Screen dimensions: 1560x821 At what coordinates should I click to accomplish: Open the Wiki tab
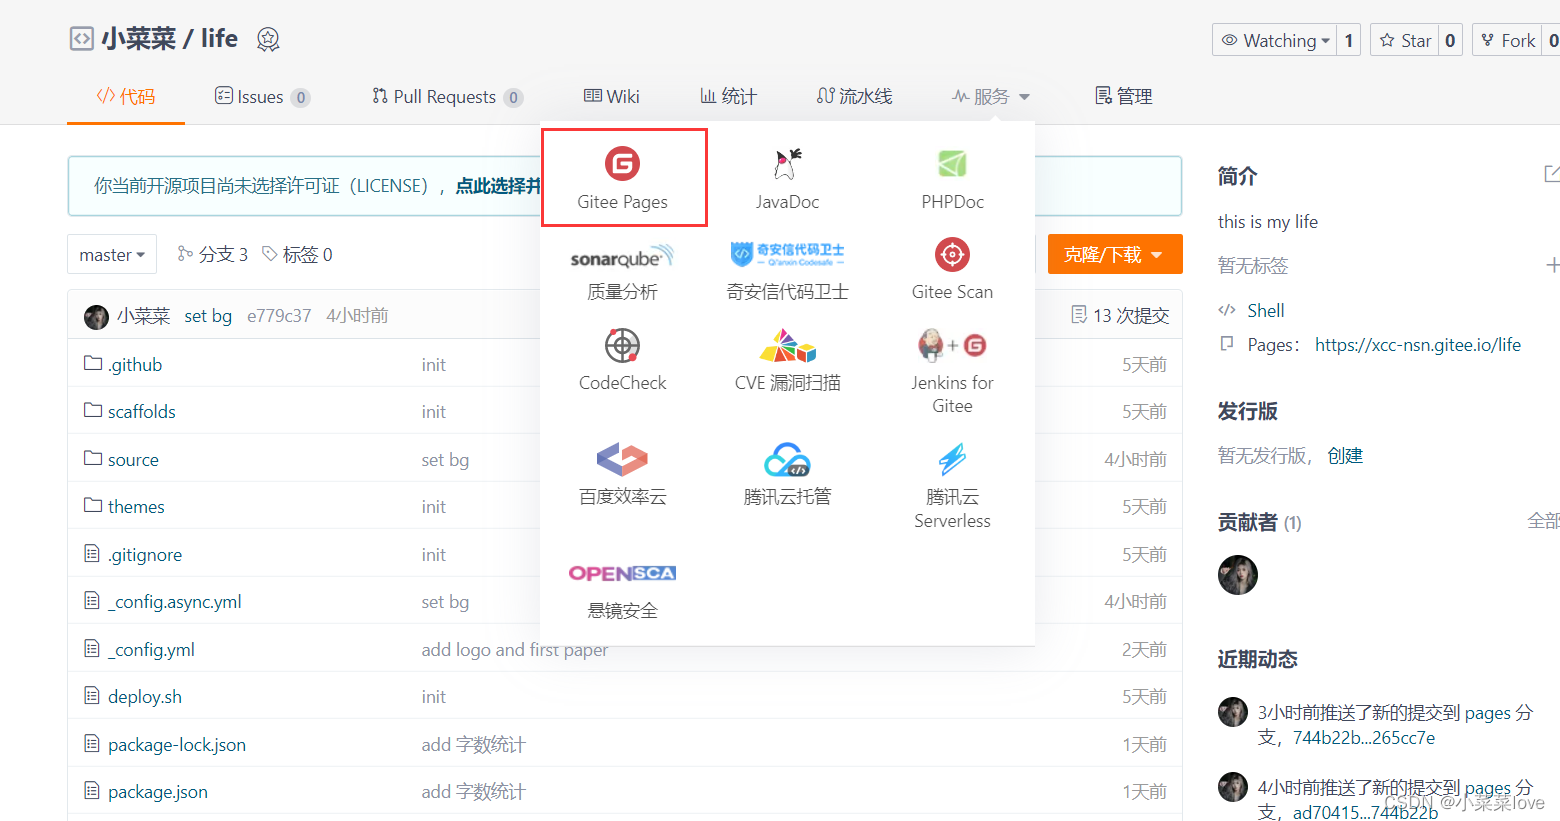coord(611,96)
